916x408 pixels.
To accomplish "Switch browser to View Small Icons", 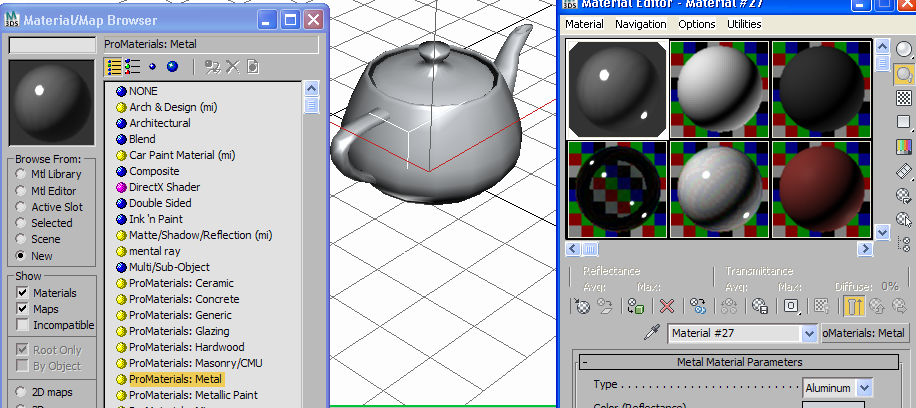I will [x=152, y=67].
